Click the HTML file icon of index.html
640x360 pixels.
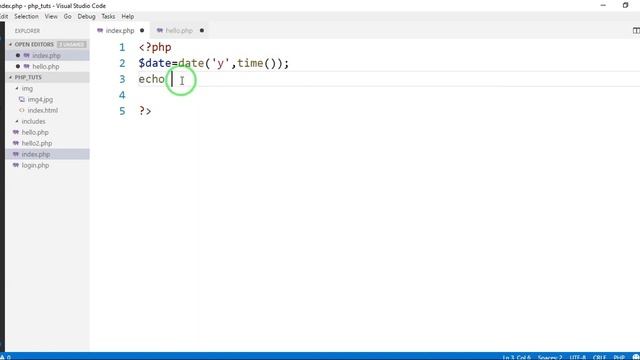coord(22,111)
